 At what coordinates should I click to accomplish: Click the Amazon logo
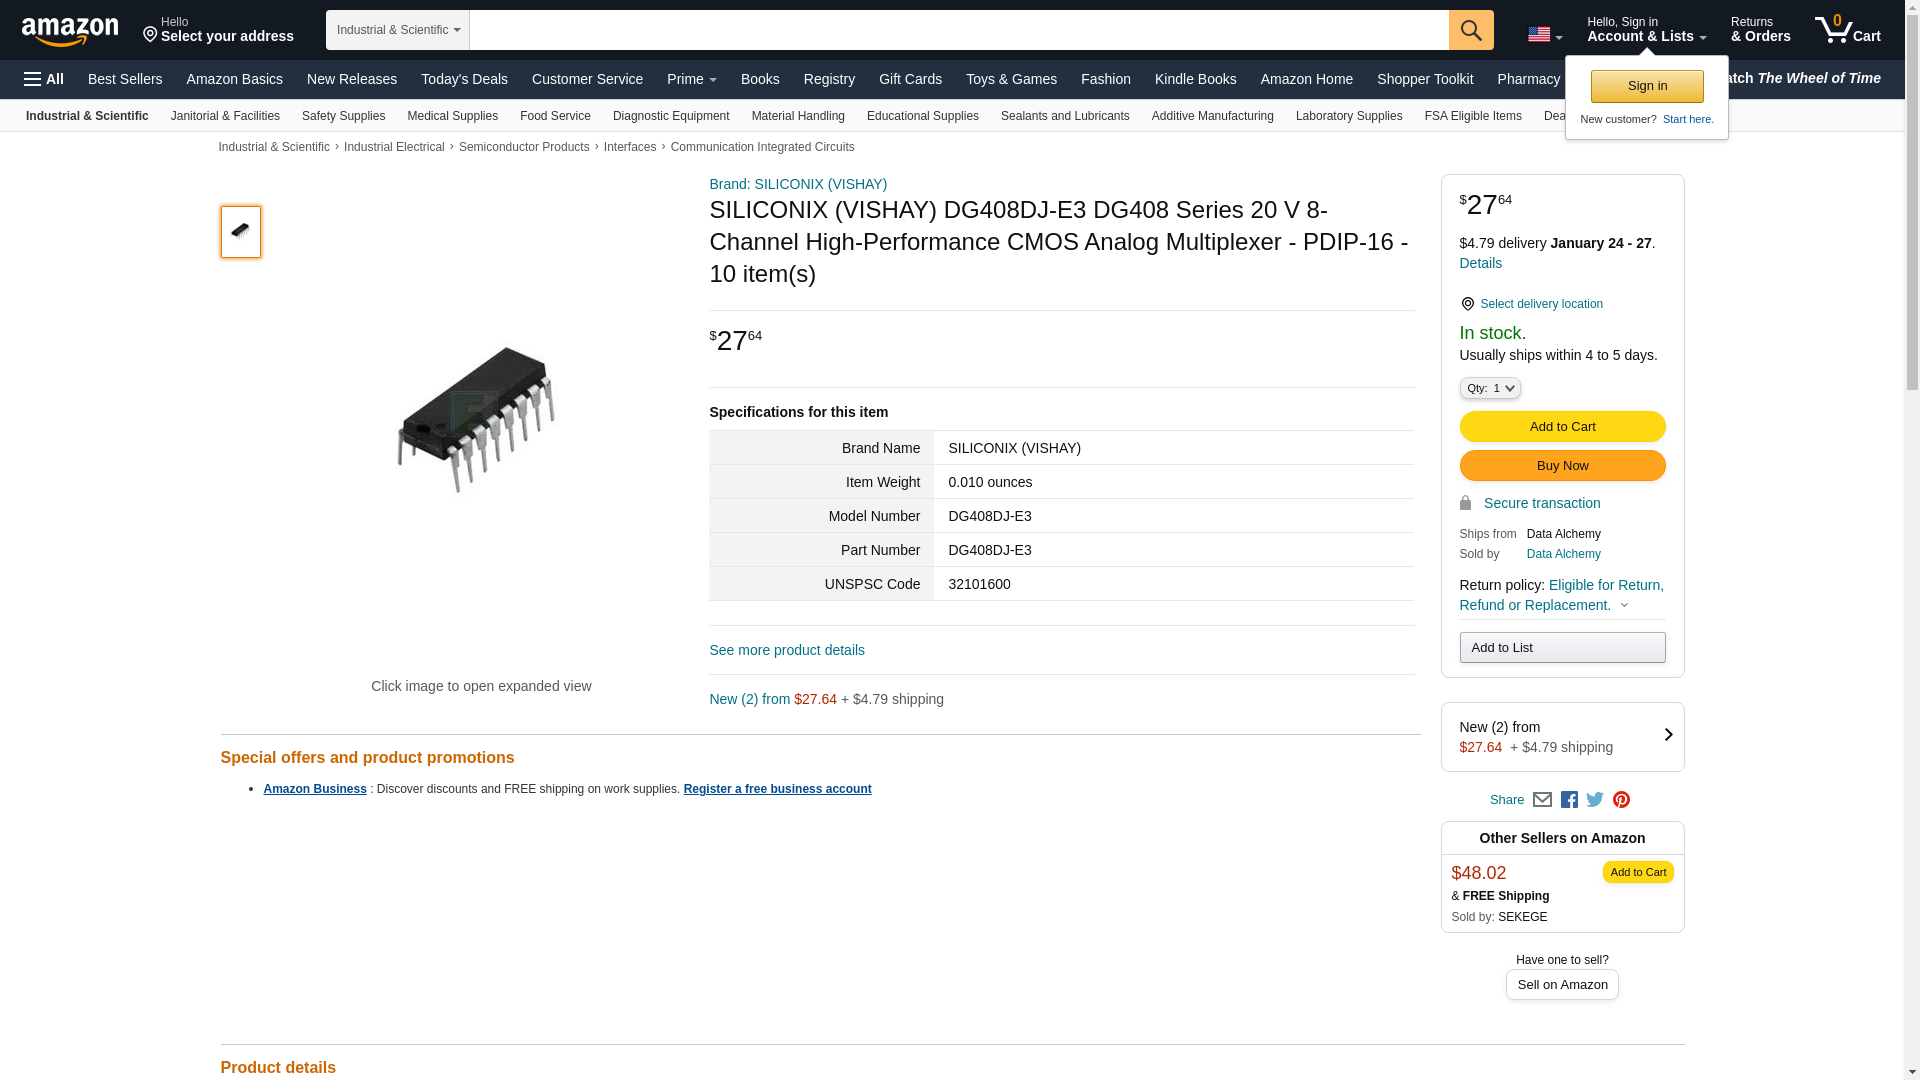[70, 31]
